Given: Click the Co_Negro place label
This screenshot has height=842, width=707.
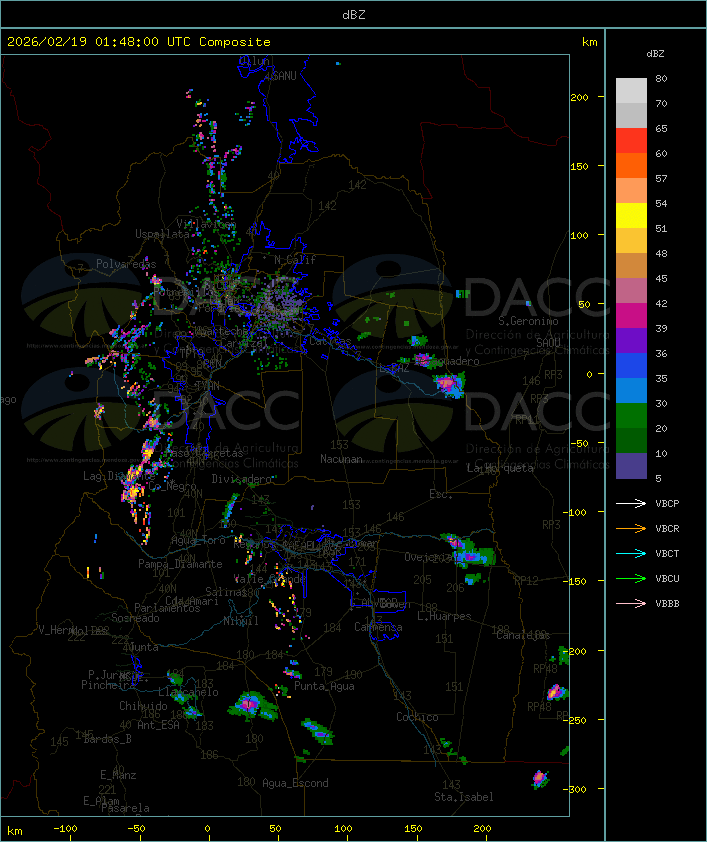Looking at the screenshot, I should pyautogui.click(x=172, y=486).
